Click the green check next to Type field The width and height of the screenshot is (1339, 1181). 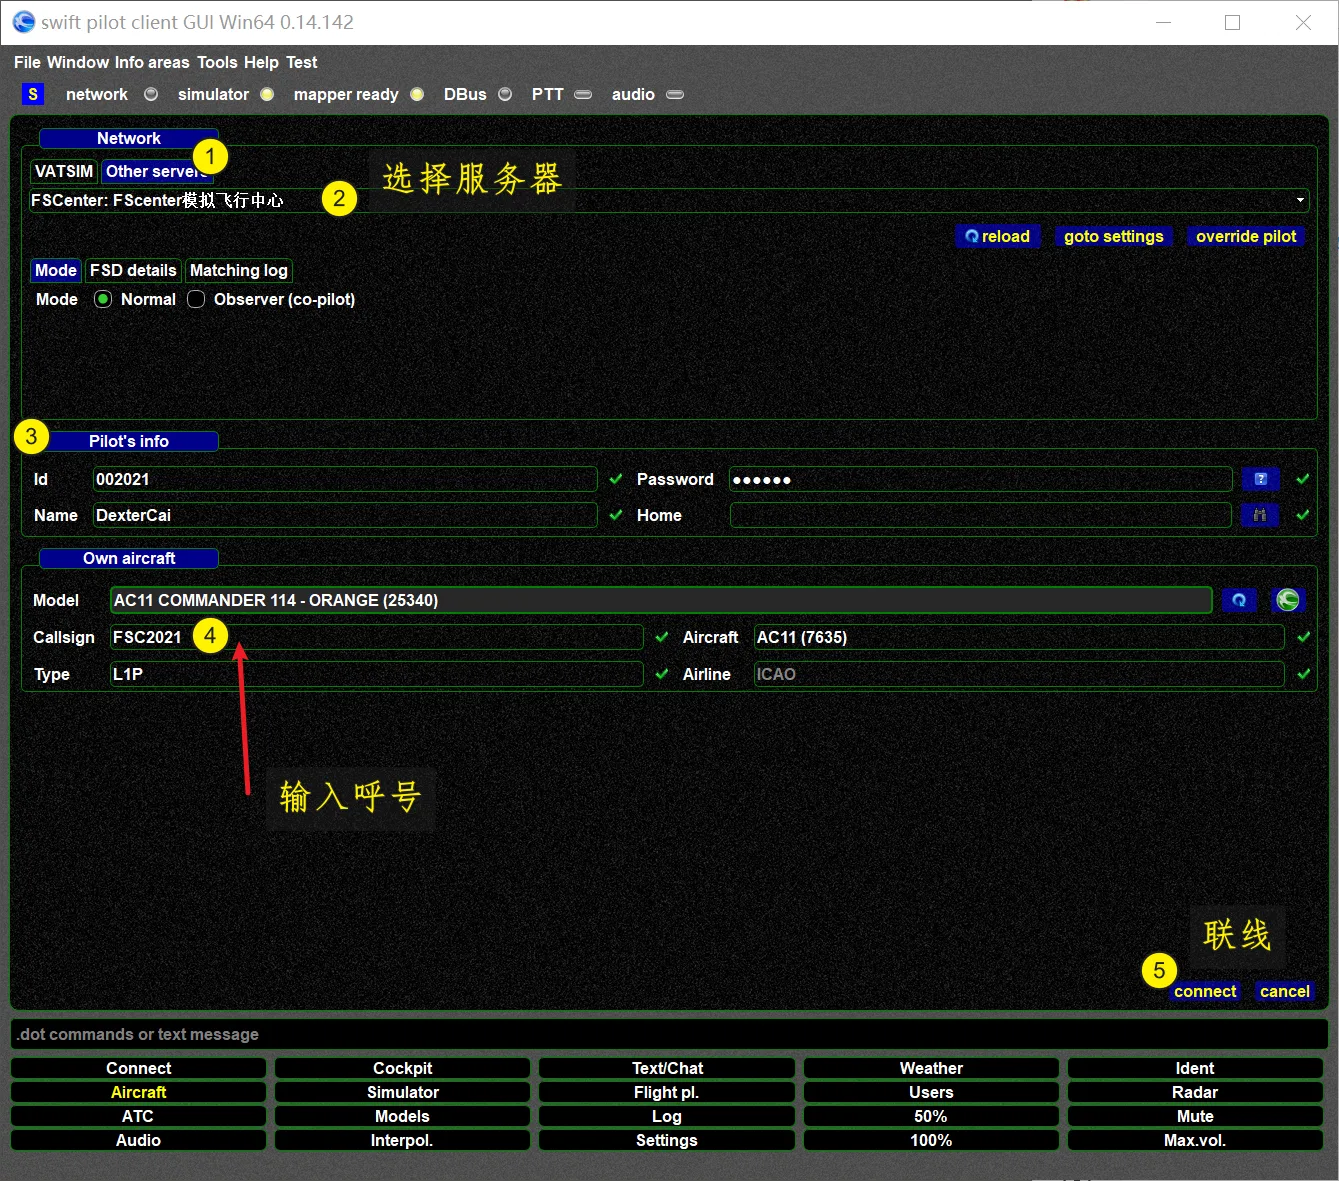coord(662,674)
